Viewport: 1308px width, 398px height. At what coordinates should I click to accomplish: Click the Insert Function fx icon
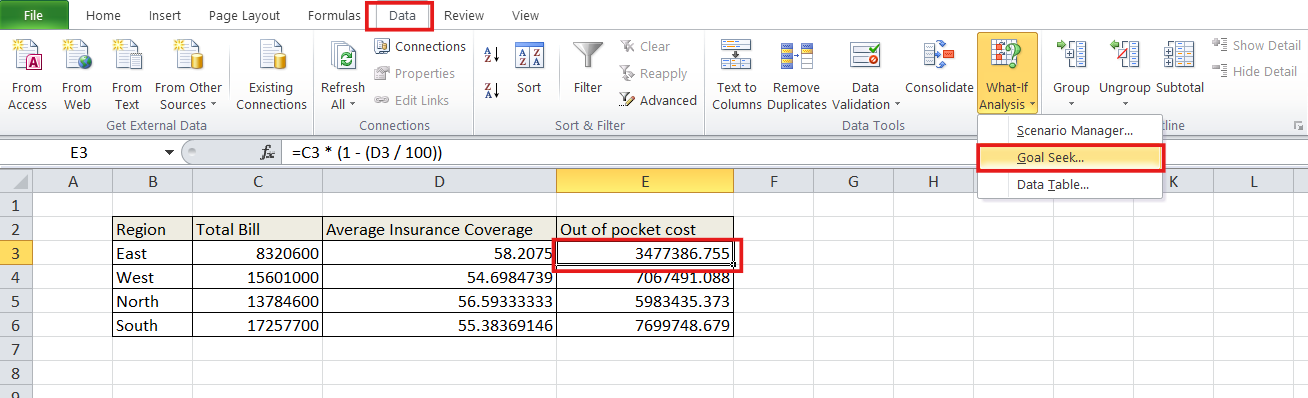pos(267,153)
